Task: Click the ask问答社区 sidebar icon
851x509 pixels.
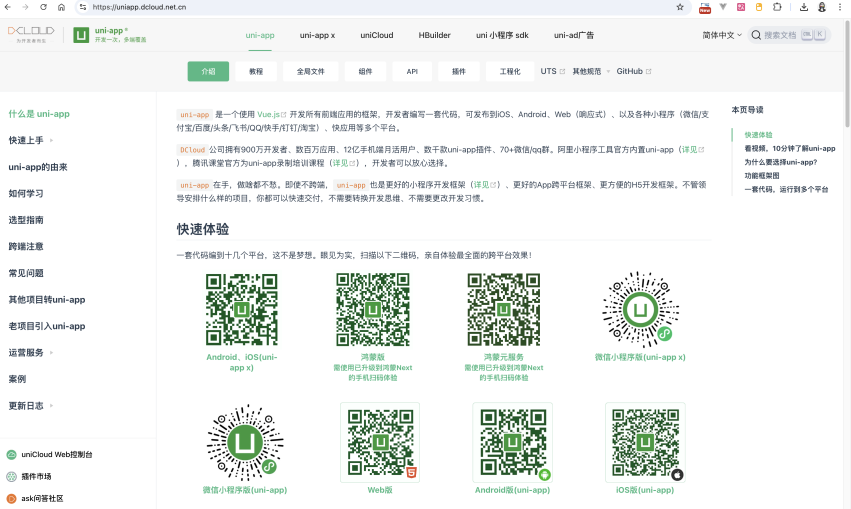Action: coord(12,498)
